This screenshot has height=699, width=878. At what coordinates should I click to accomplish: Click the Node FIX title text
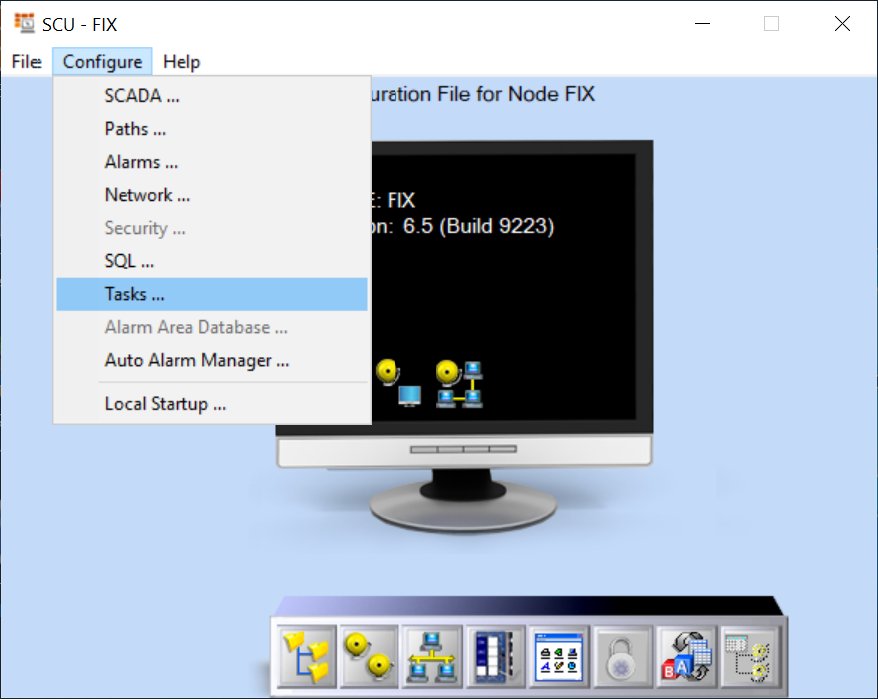pos(551,94)
